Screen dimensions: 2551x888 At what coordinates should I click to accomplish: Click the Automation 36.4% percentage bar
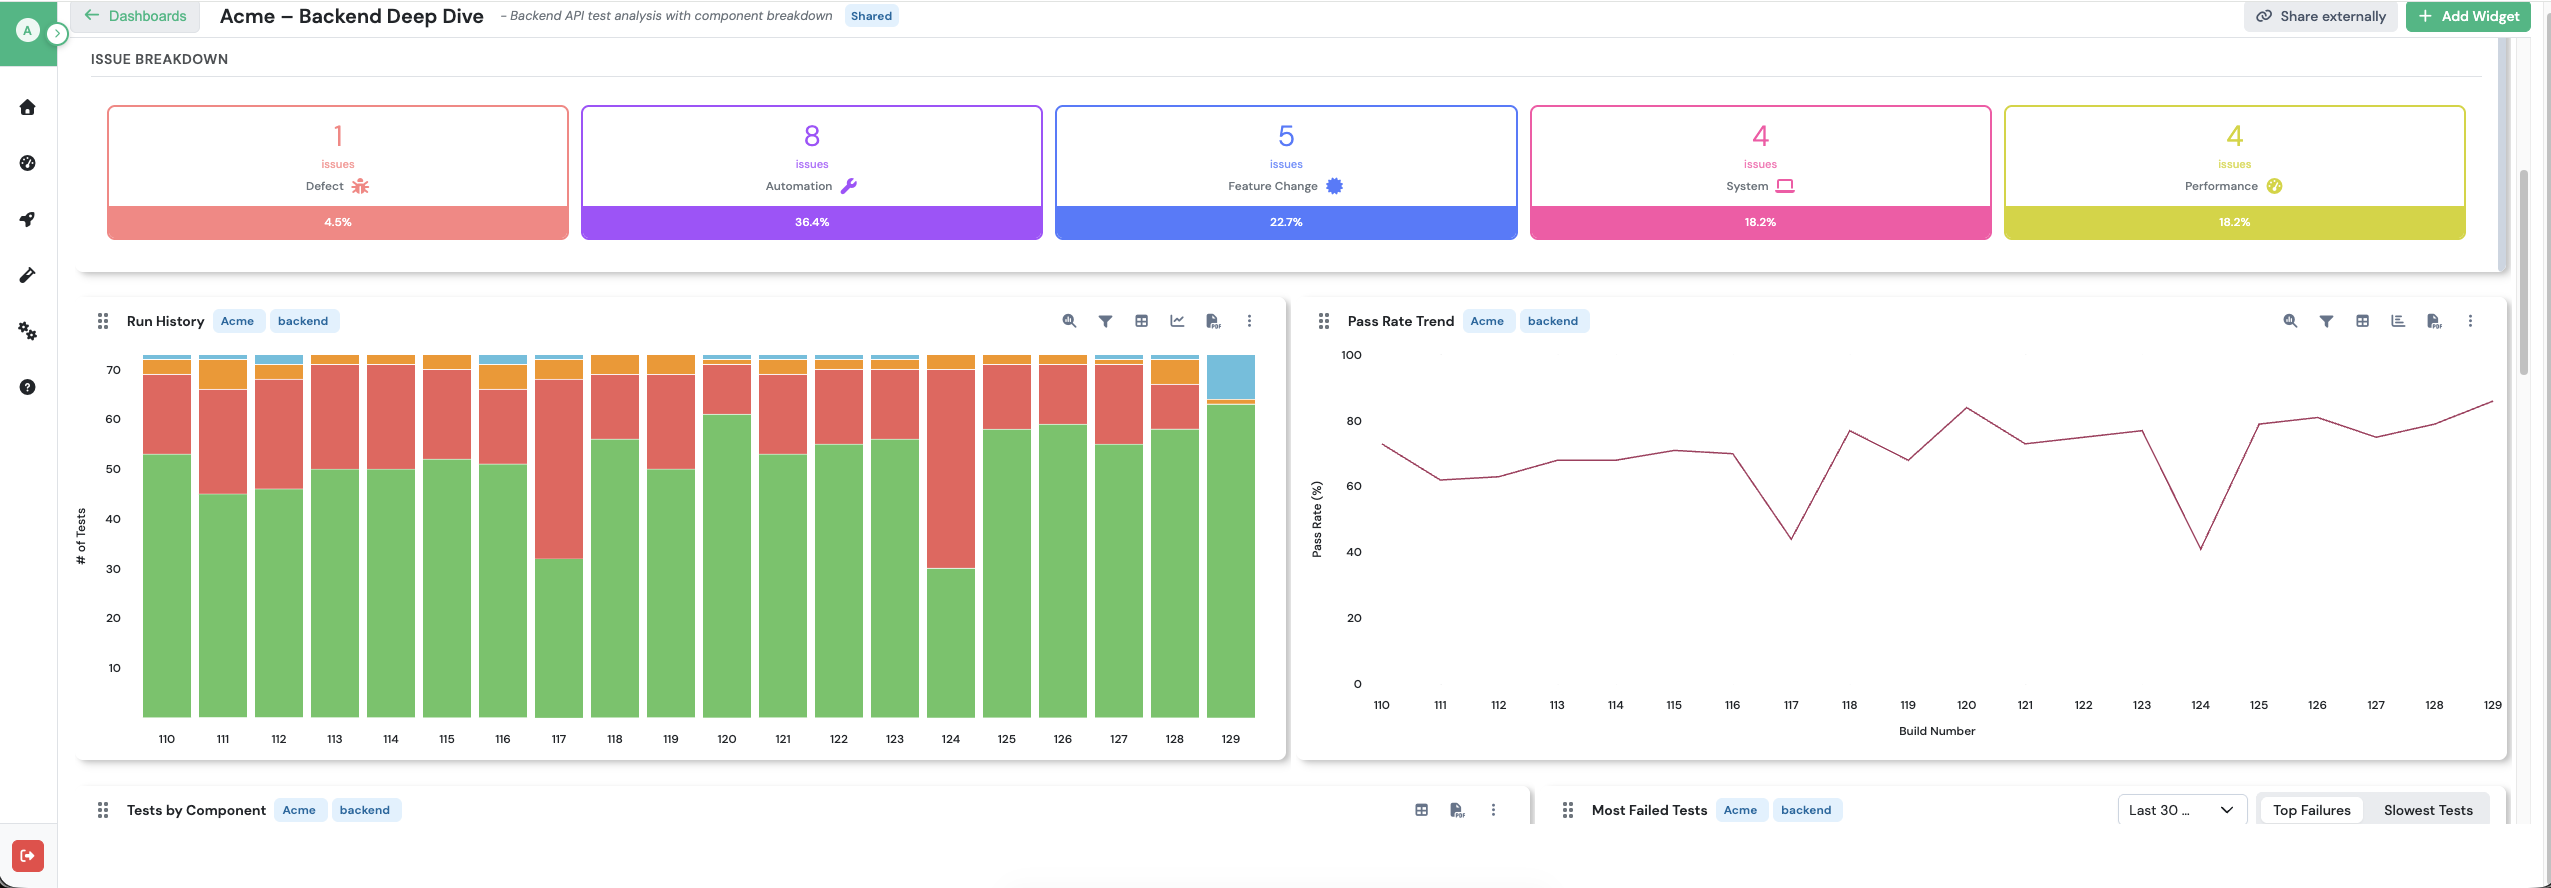(812, 222)
